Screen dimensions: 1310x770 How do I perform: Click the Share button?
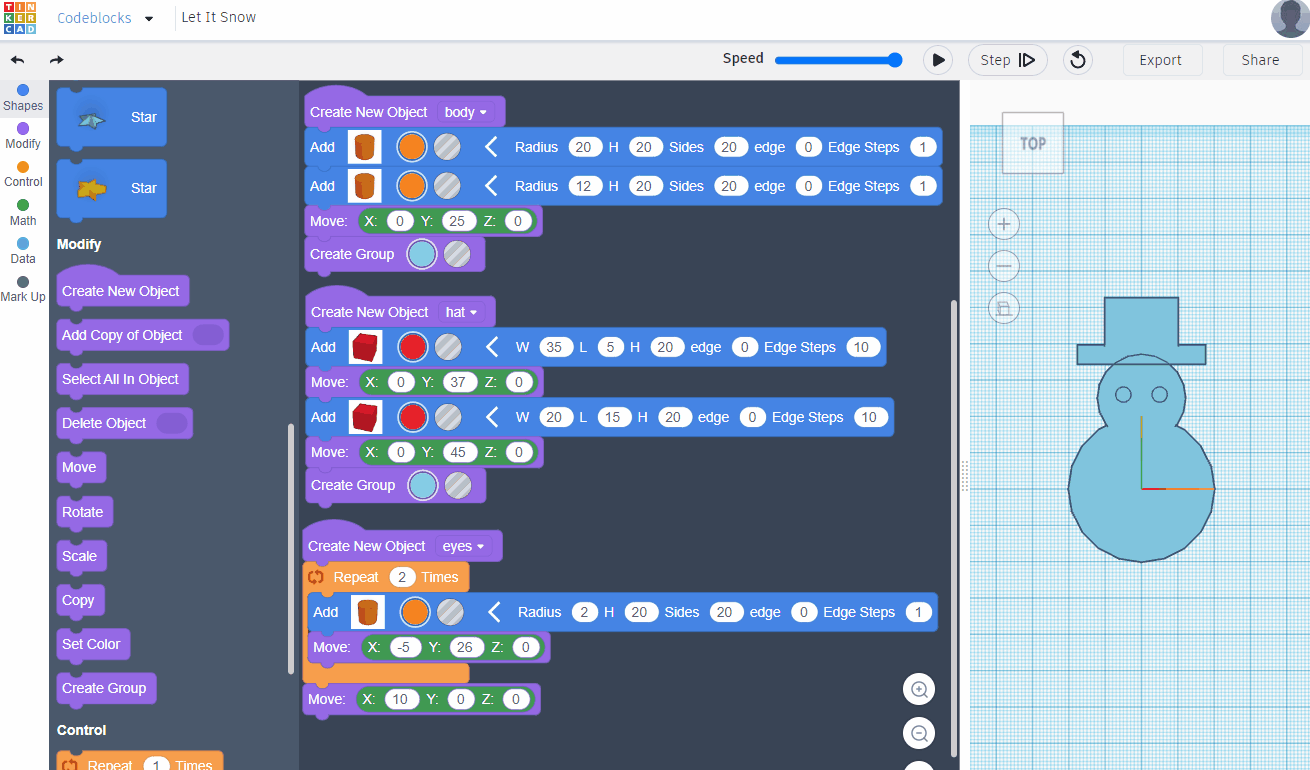1260,60
